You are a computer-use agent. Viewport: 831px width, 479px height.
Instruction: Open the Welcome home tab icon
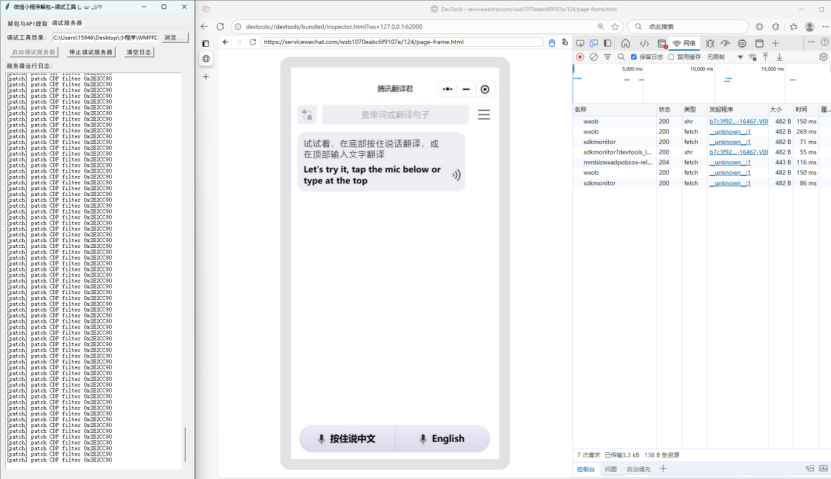click(x=625, y=43)
